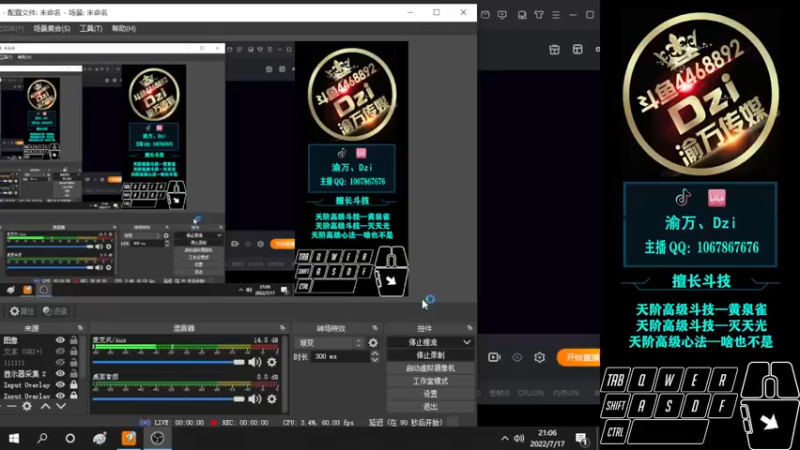
Task: Open Cortana circle on the taskbar
Action: pos(70,438)
